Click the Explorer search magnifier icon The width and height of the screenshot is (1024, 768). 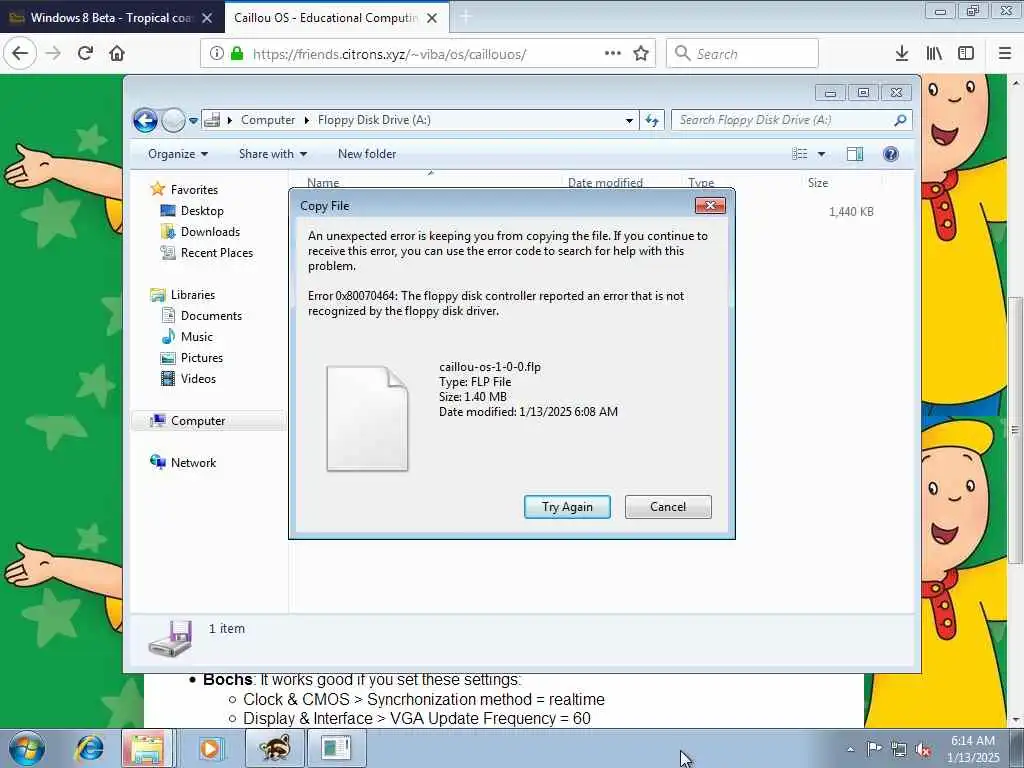point(900,120)
